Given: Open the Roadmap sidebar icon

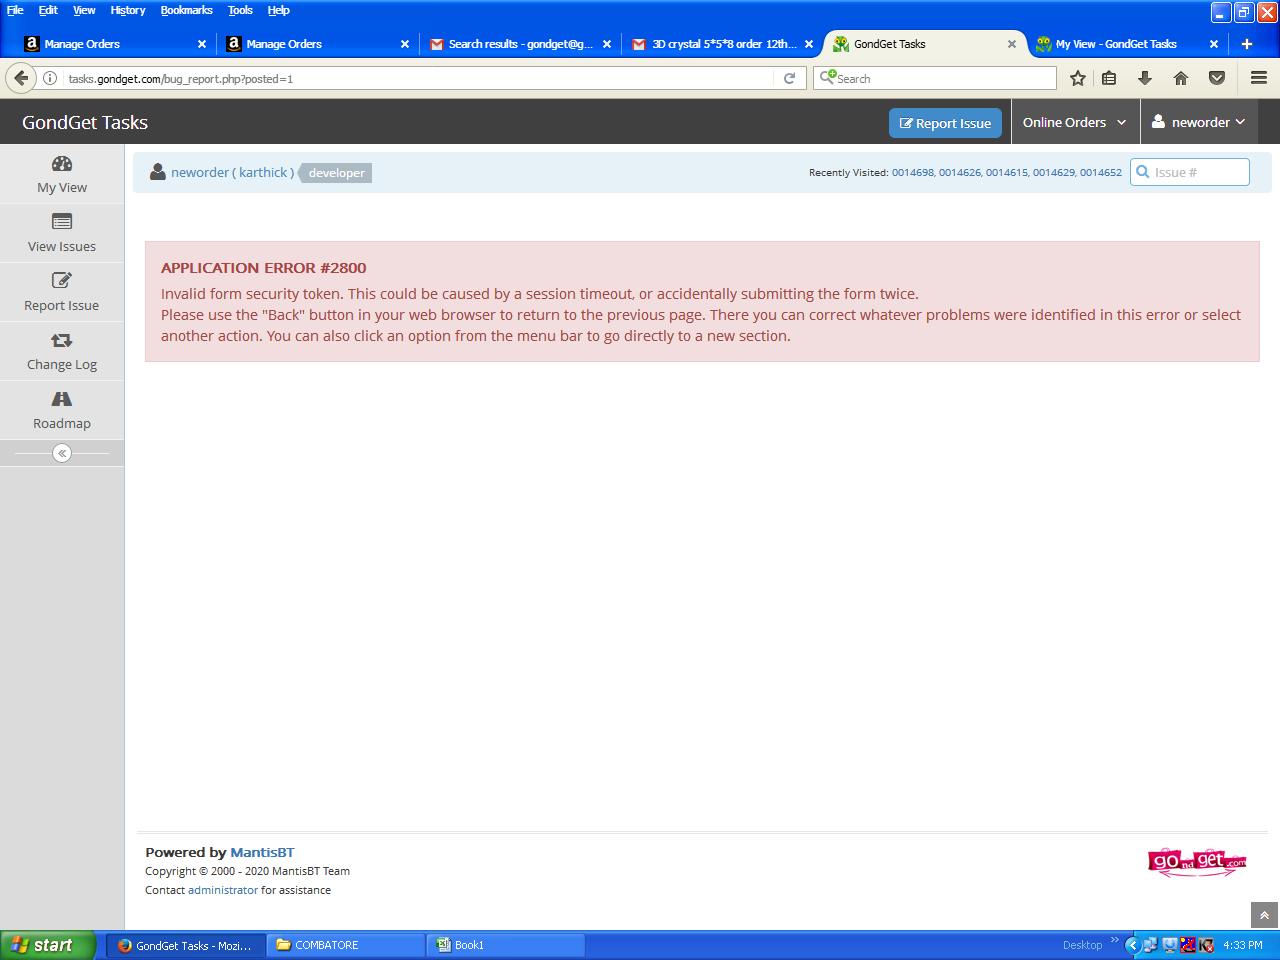Looking at the screenshot, I should tap(62, 399).
